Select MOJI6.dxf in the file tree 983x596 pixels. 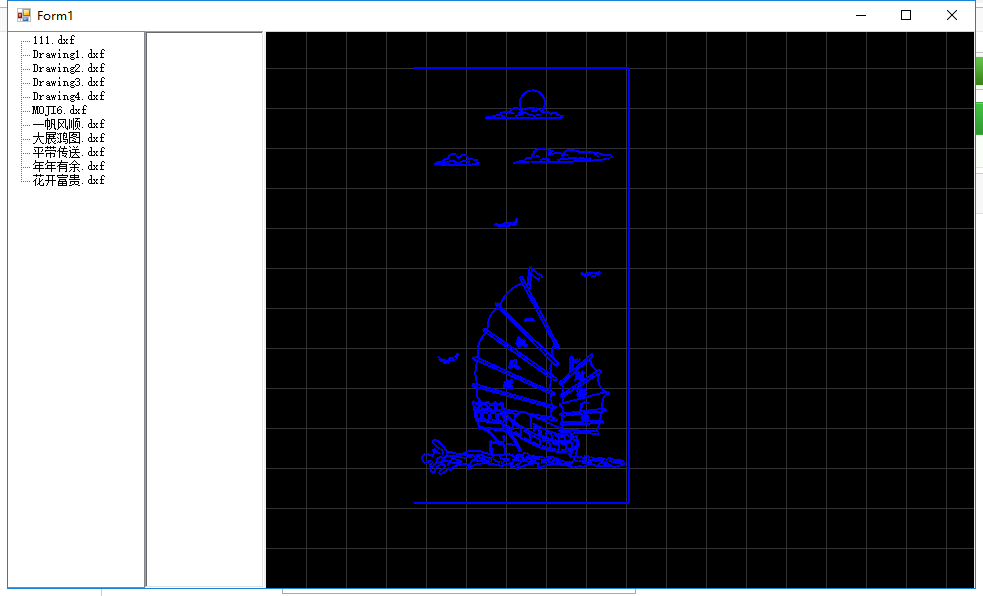click(x=59, y=110)
